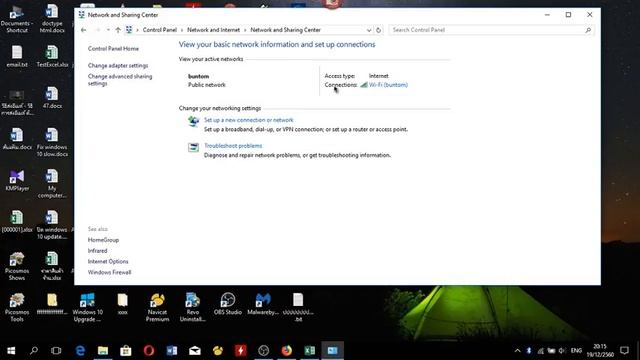Image resolution: width=640 pixels, height=360 pixels.
Task: Select doctype html.docx desktop file
Action: (52, 18)
